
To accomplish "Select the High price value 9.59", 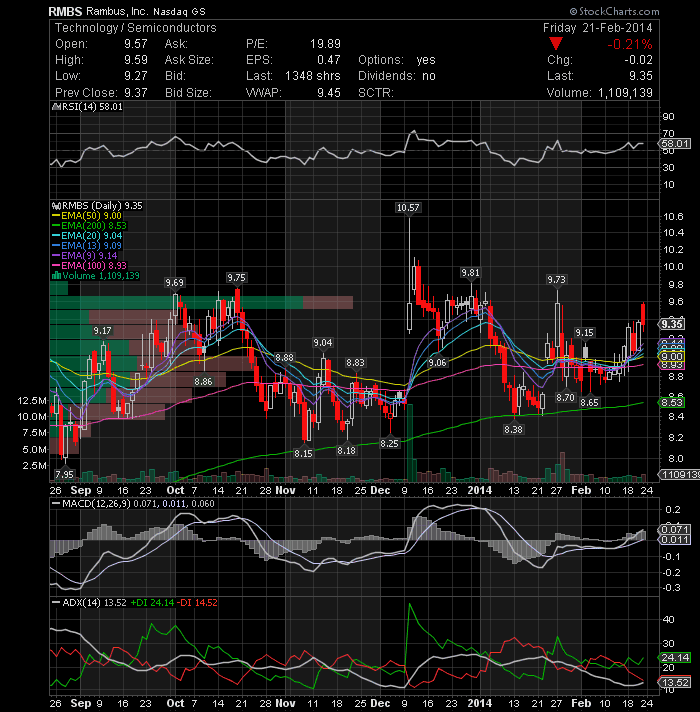I will [x=136, y=59].
